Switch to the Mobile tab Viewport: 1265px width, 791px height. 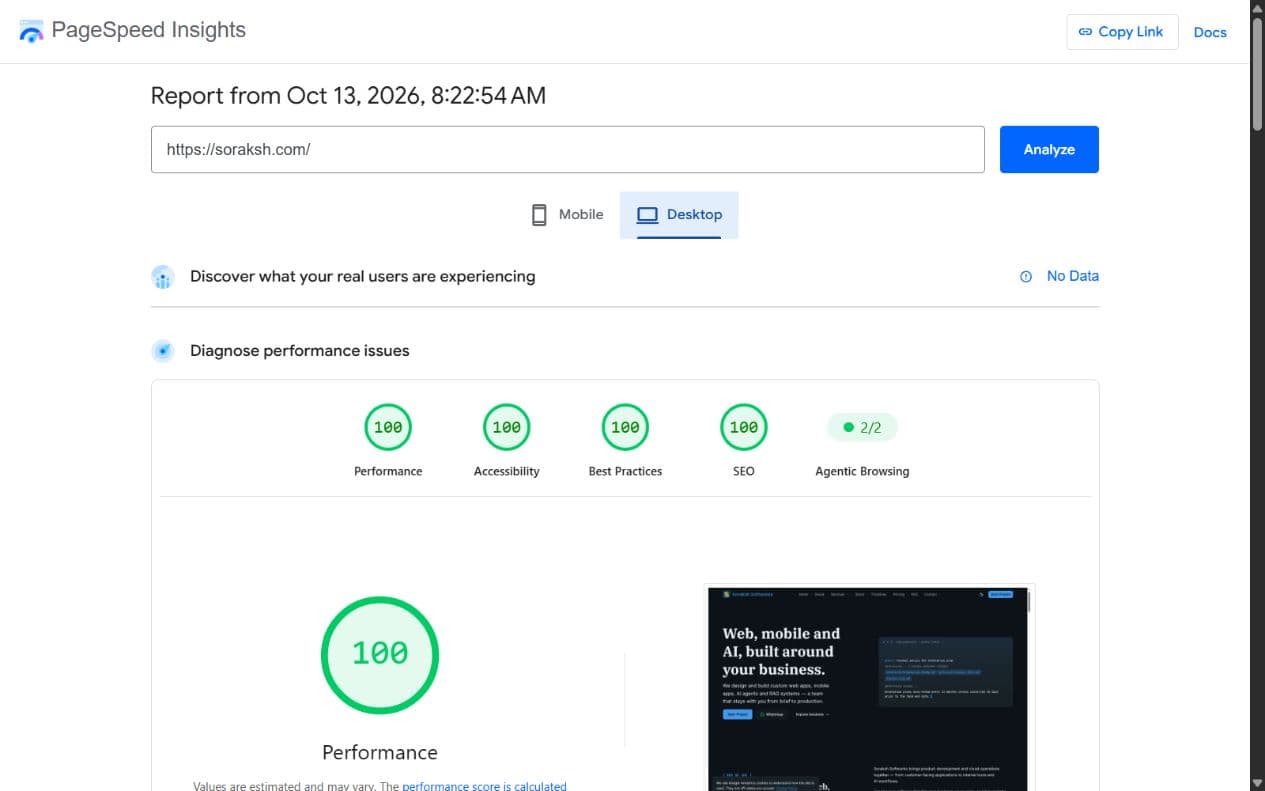pyautogui.click(x=567, y=214)
